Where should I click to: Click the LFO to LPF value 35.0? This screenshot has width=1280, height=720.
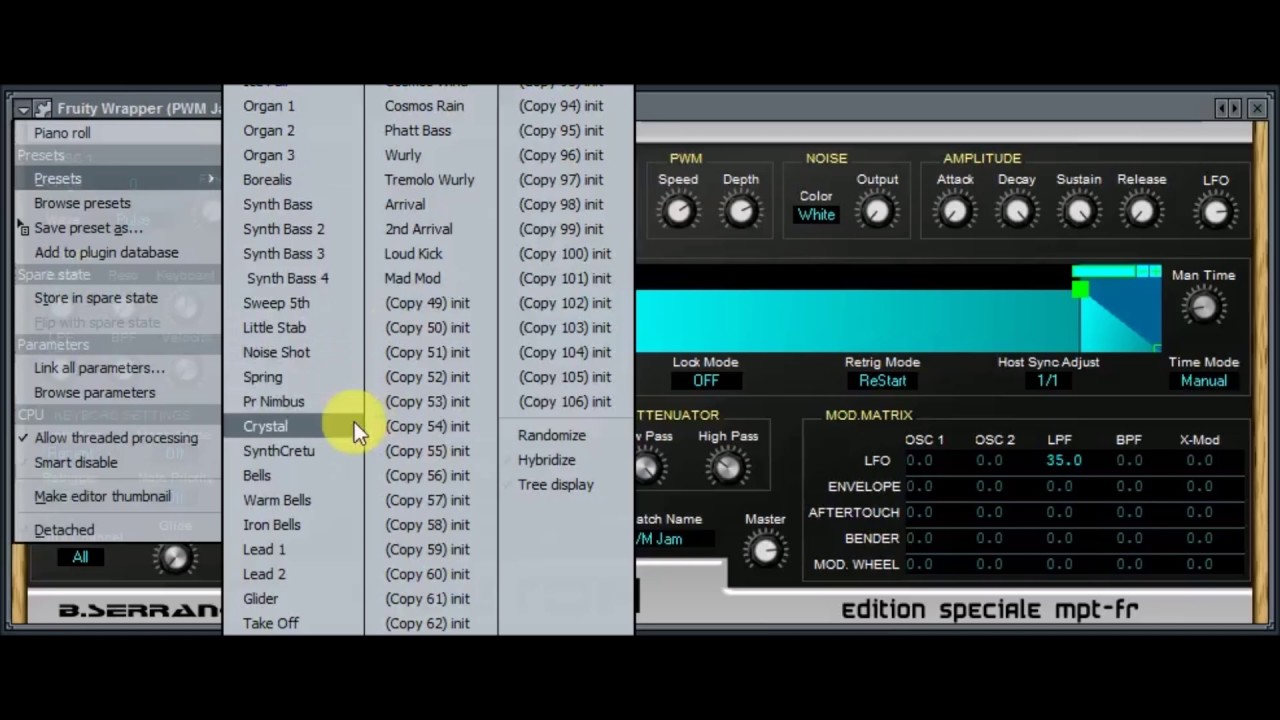pyautogui.click(x=1063, y=461)
